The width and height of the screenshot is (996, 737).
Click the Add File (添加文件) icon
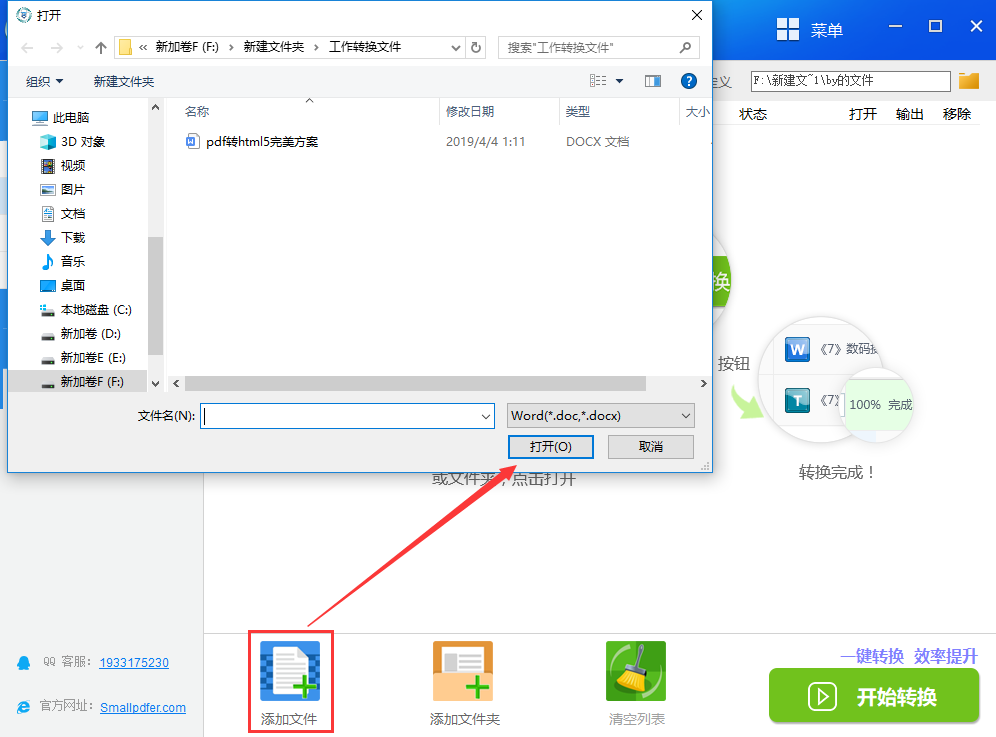coord(290,671)
